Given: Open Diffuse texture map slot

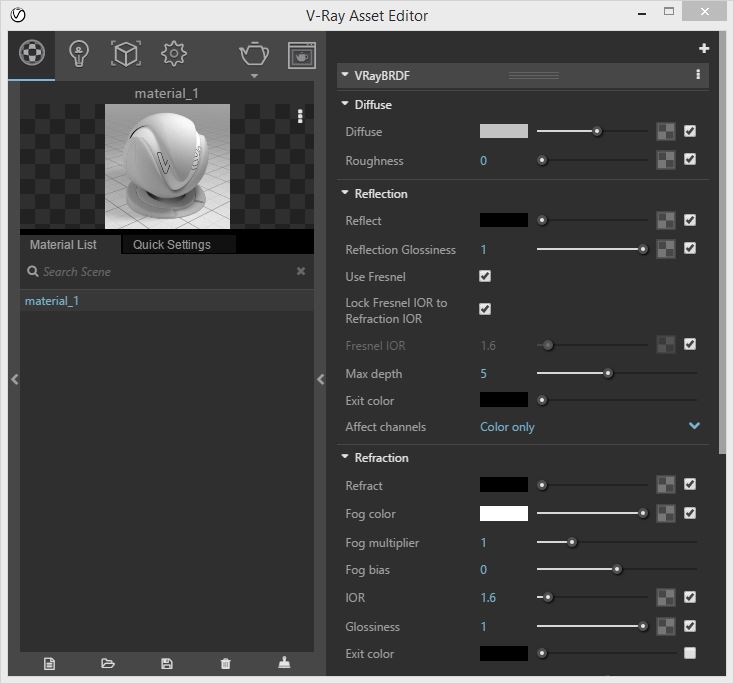Looking at the screenshot, I should 666,132.
